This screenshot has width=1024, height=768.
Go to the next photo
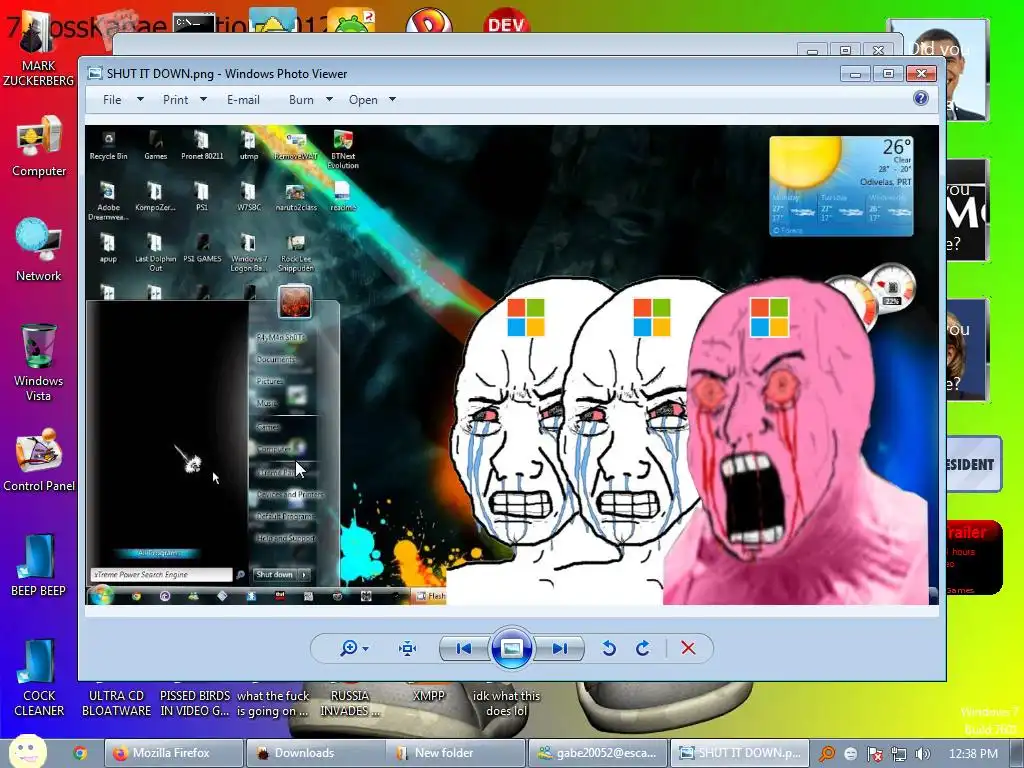(559, 648)
